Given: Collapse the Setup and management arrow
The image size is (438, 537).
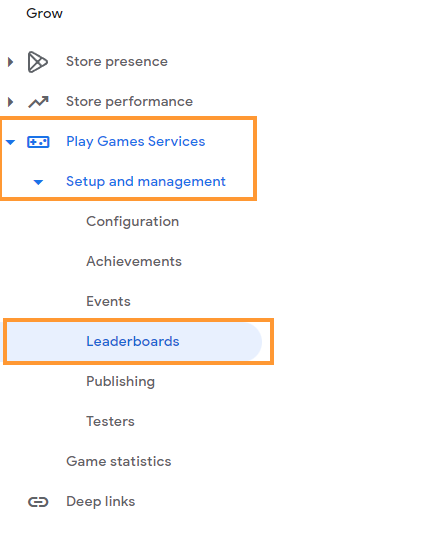Looking at the screenshot, I should 38,182.
